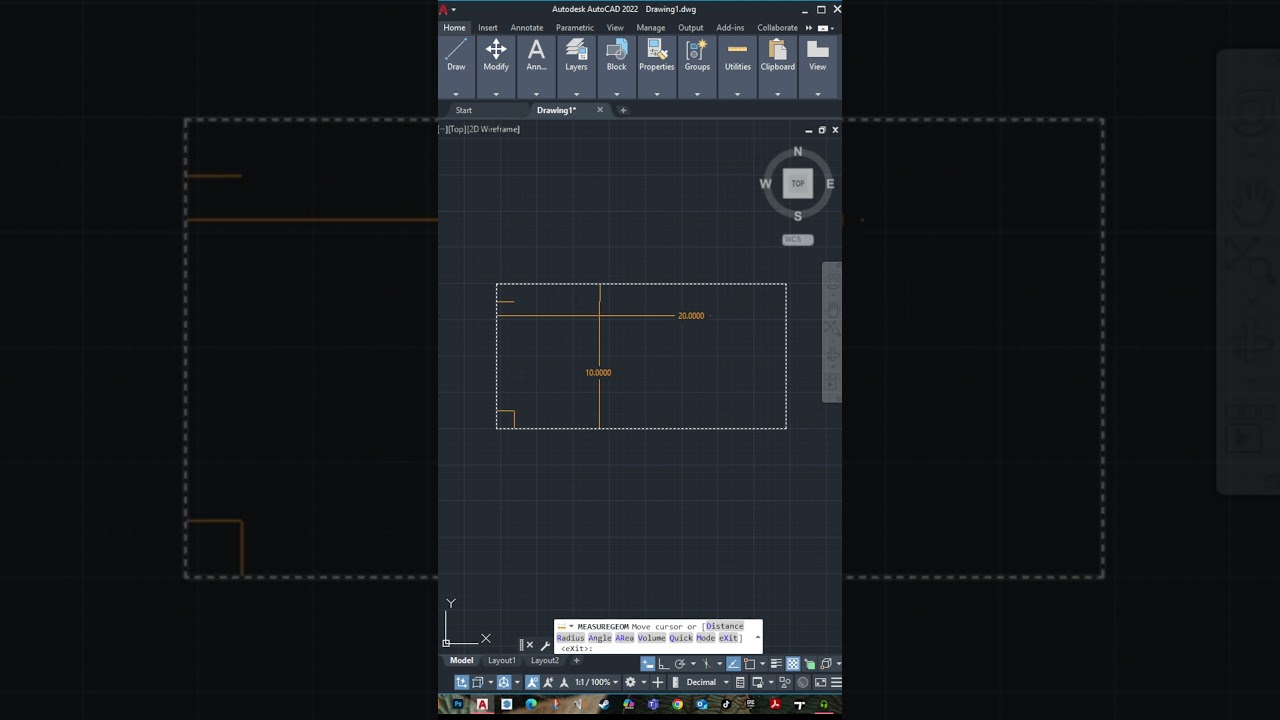Open the Modify panel move icon

pos(496,49)
